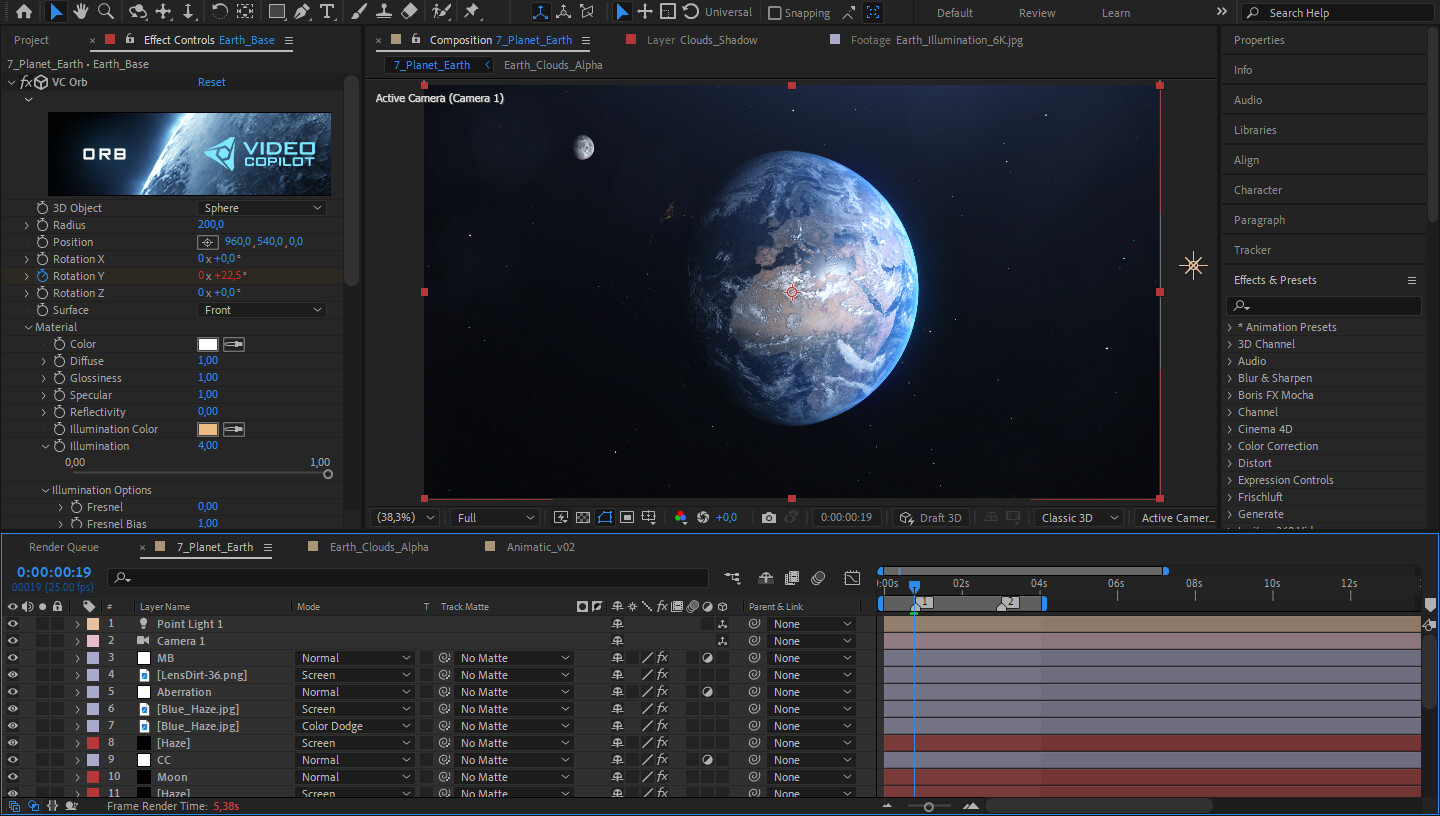Screen dimensions: 1440x816
Task: Toggle Draft 3D mode
Action: pyautogui.click(x=930, y=517)
